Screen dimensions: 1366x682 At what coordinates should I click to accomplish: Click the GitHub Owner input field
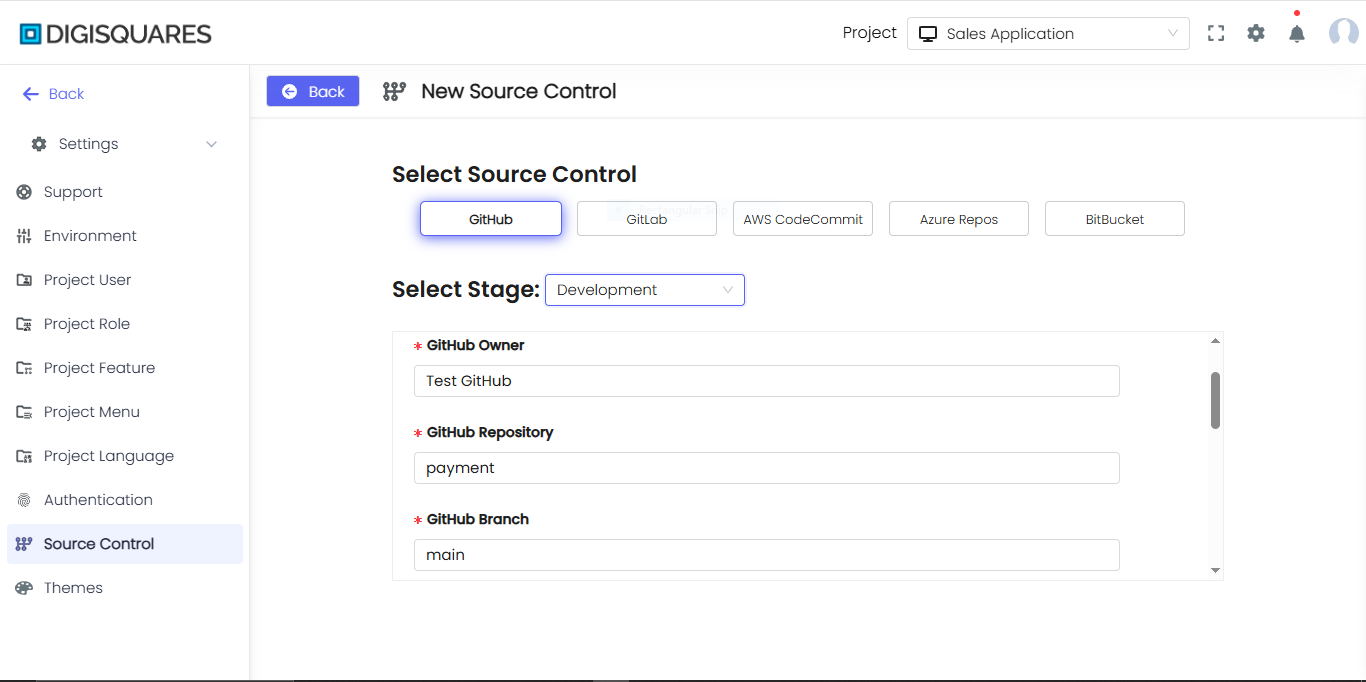tap(767, 381)
